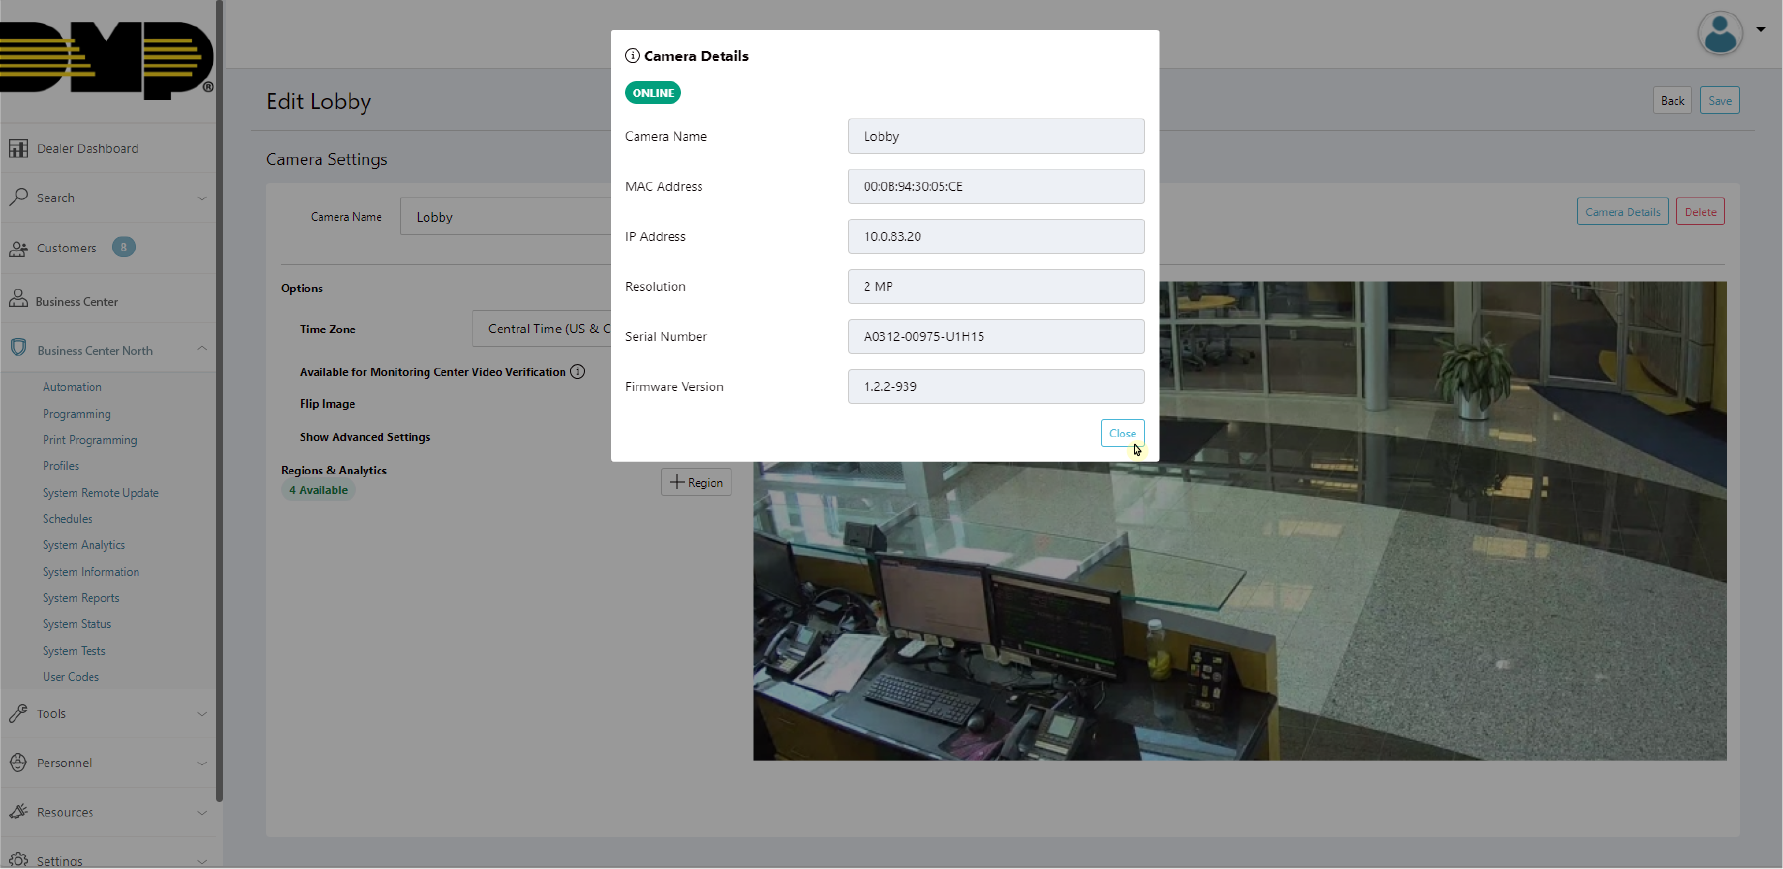Close the Camera Details dialog
Image resolution: width=1783 pixels, height=869 pixels.
1122,433
